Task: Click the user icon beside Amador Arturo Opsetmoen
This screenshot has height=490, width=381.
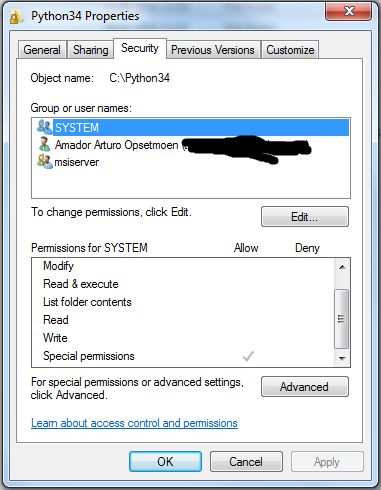Action: [44, 144]
